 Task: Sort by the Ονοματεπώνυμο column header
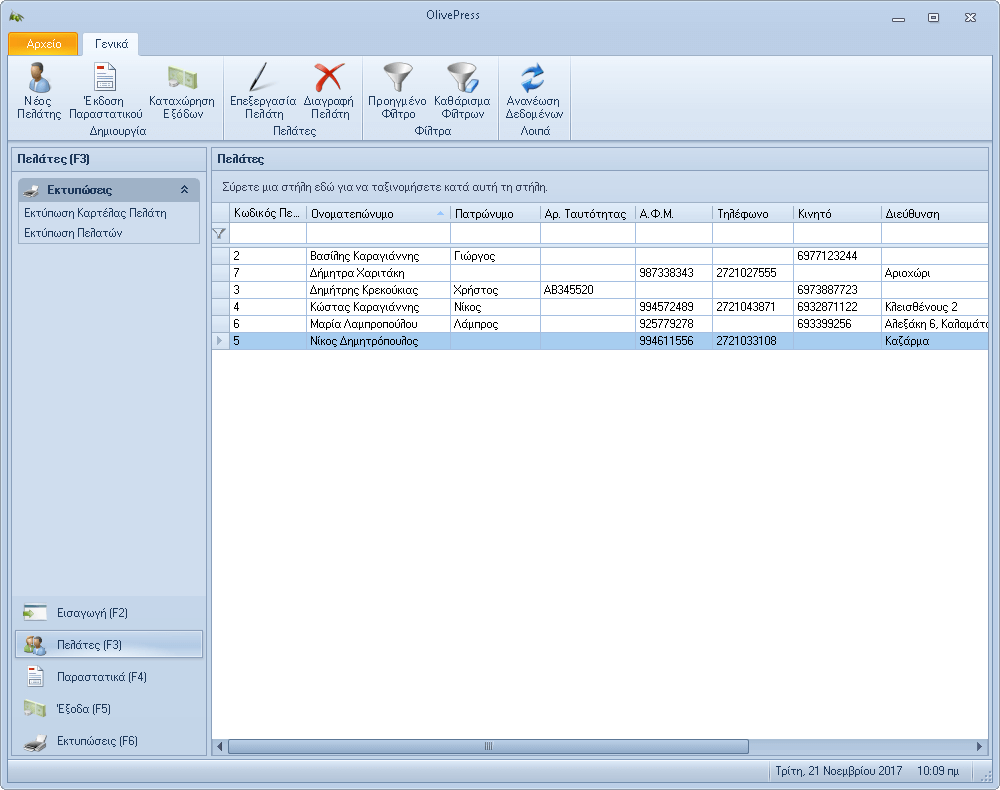370,213
